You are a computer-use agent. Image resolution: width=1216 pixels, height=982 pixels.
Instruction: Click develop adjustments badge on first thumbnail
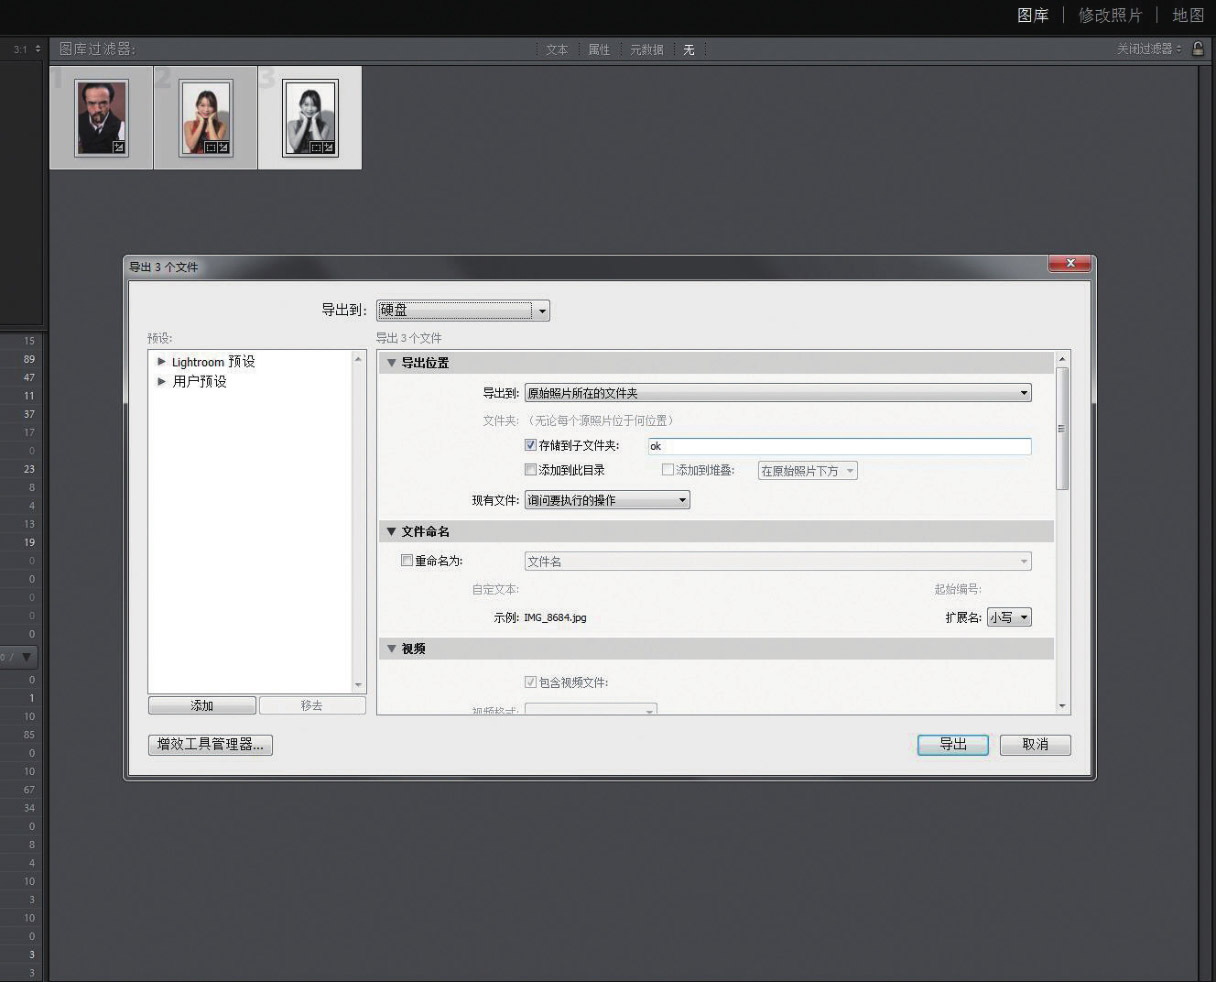121,148
